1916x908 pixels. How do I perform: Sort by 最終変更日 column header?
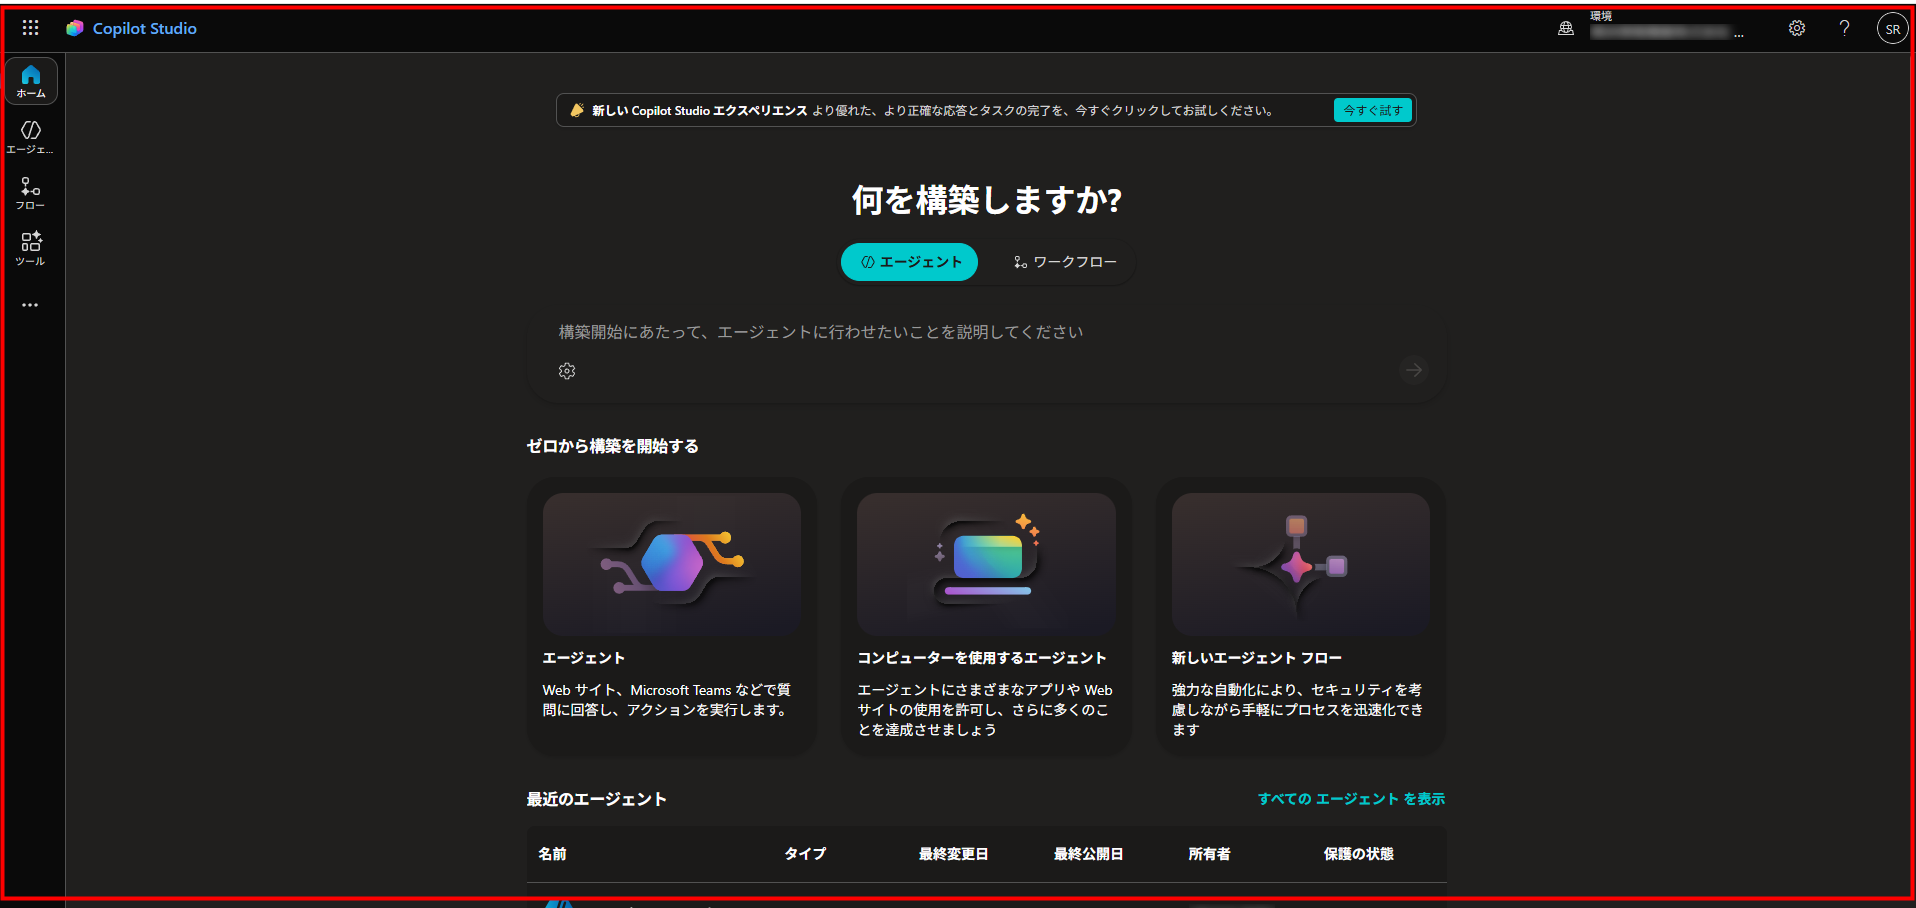pos(954,854)
